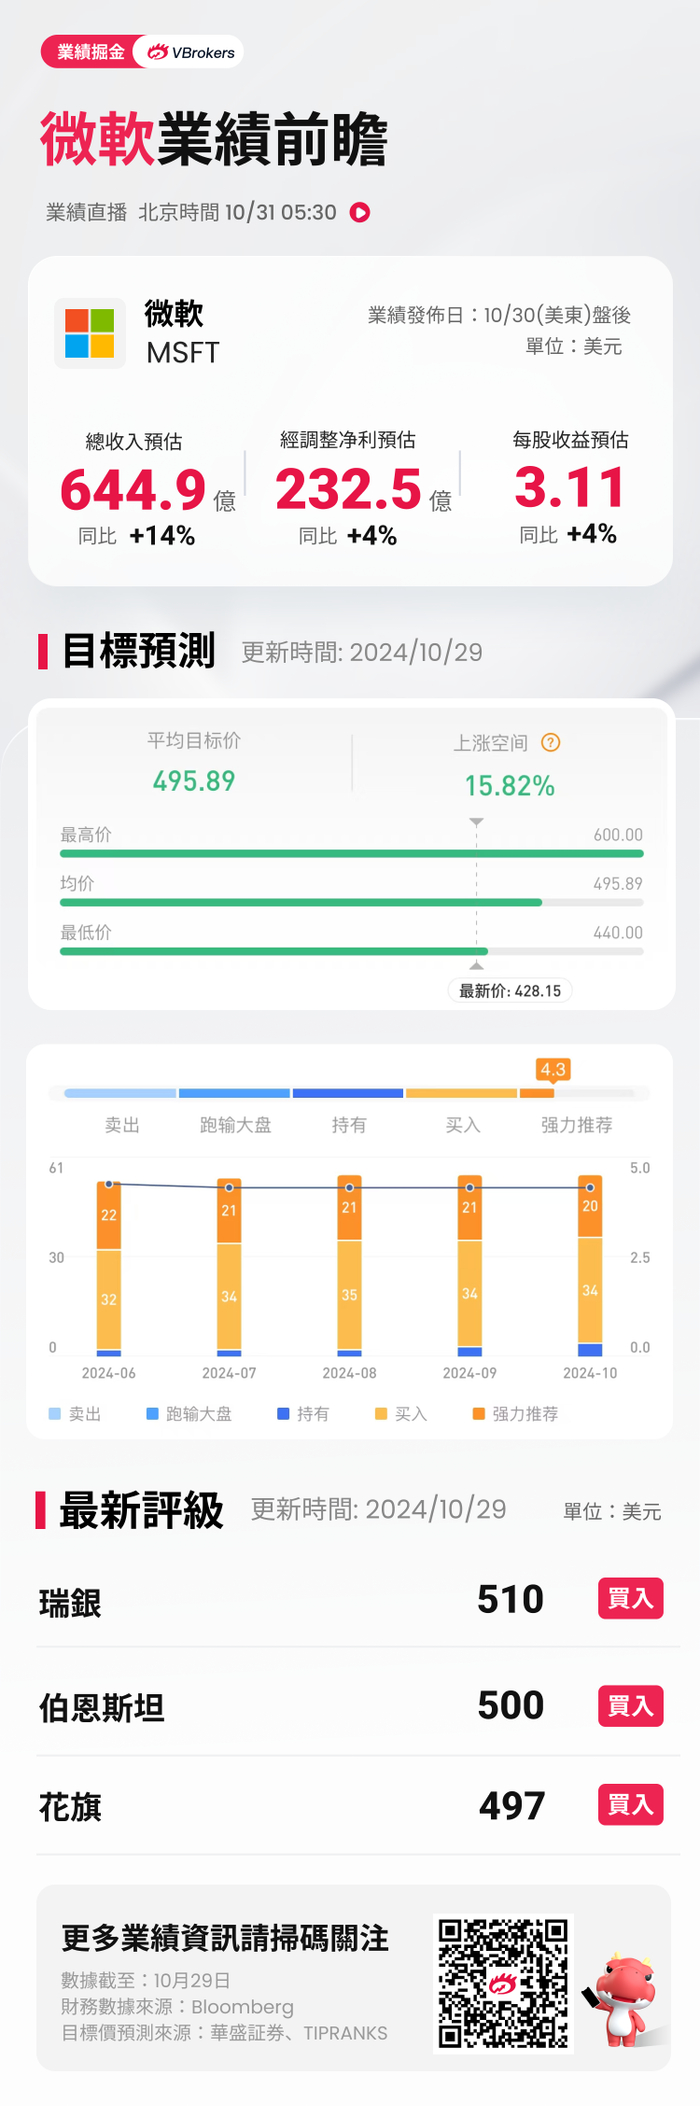
Task: Click the 均价 495.89 progress bar
Action: point(352,902)
